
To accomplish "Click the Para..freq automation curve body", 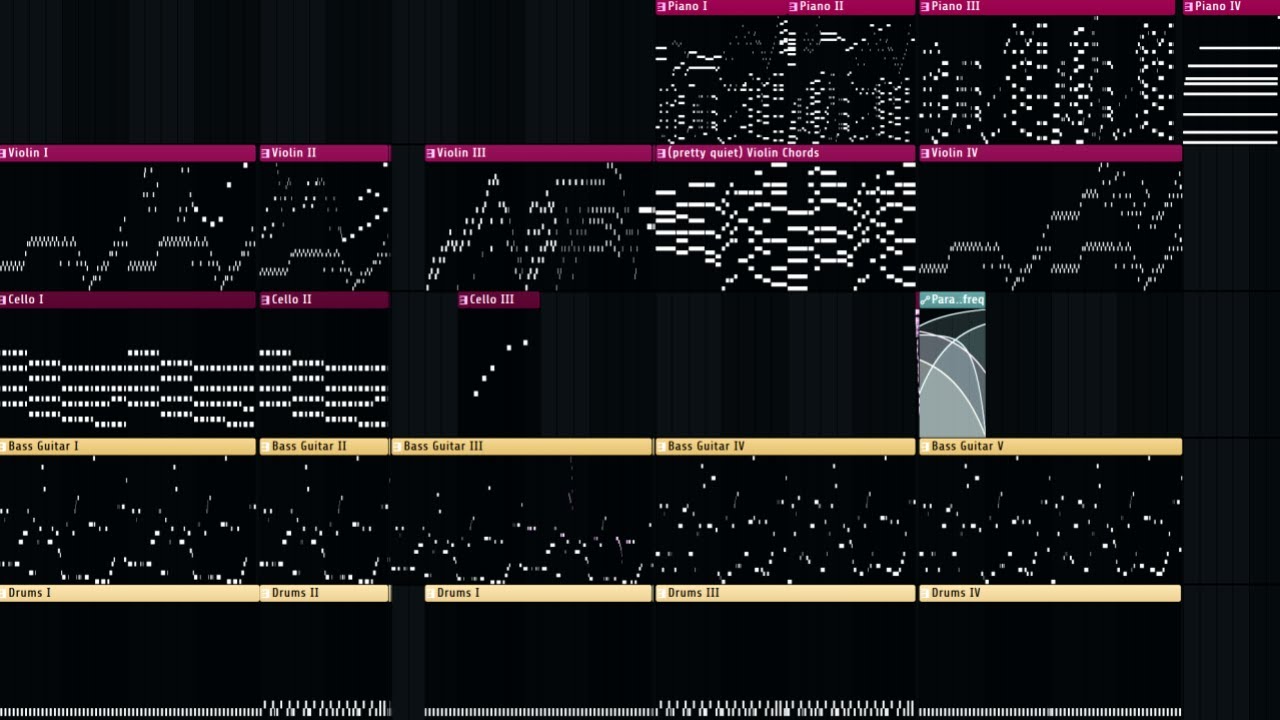I will click(x=952, y=373).
